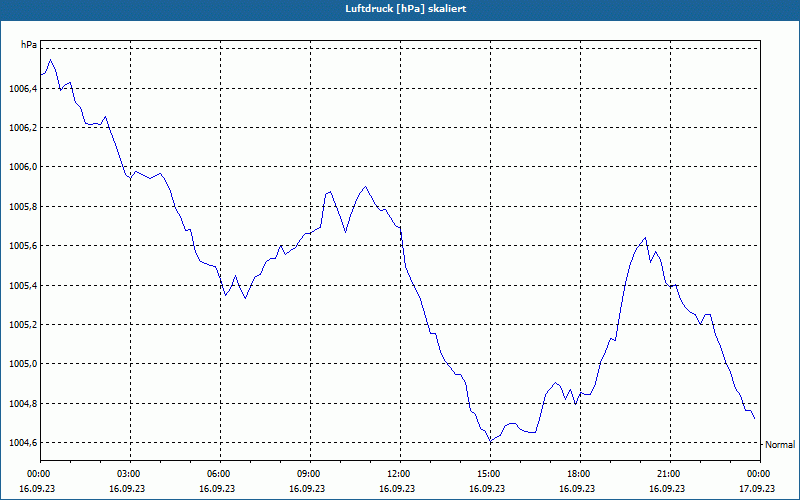This screenshot has height=500, width=800.
Task: Click the 16.09.23 date beneath 21:00
Action: pos(667,488)
